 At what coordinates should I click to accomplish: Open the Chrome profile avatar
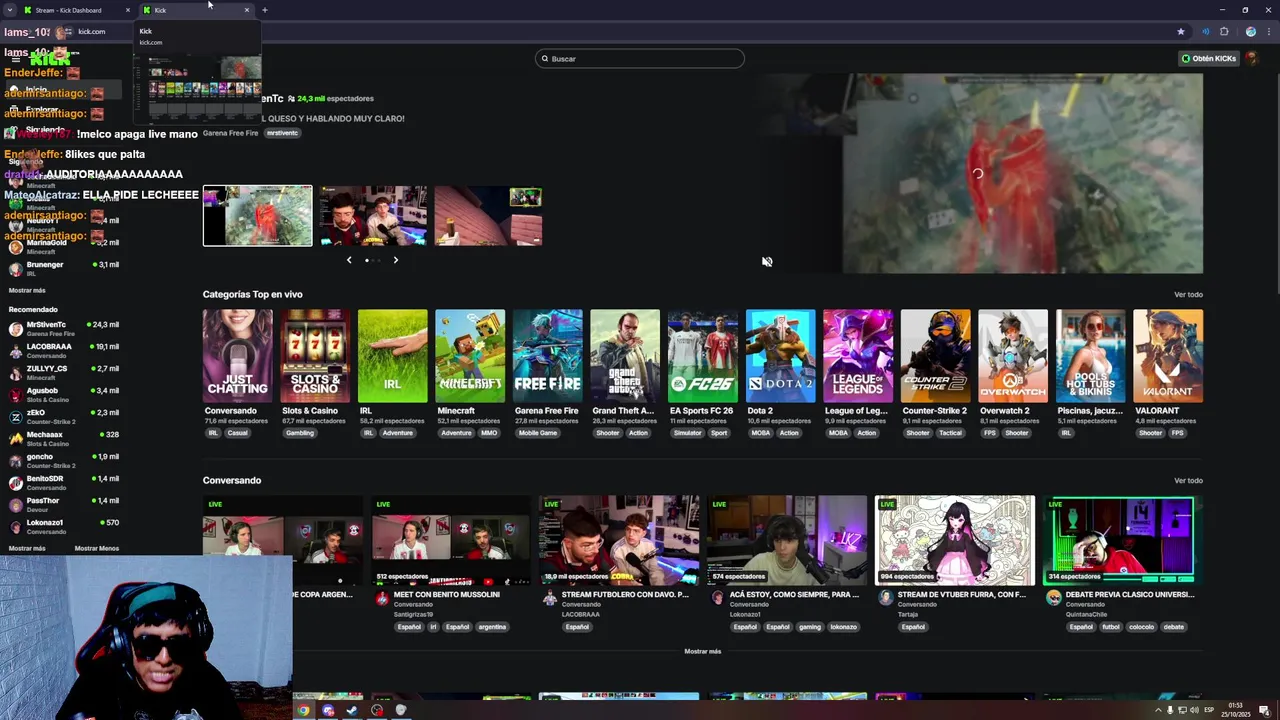[x=1250, y=32]
